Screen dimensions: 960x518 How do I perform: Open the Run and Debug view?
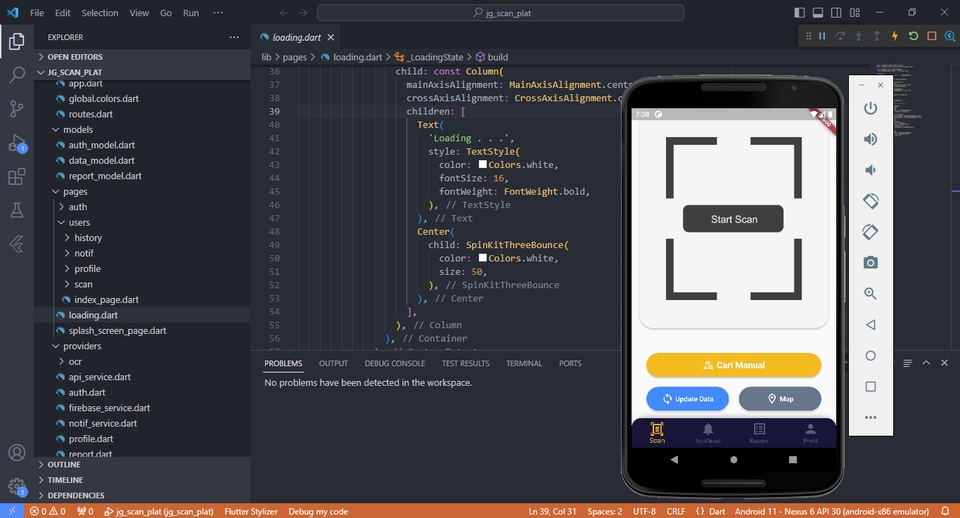17,143
